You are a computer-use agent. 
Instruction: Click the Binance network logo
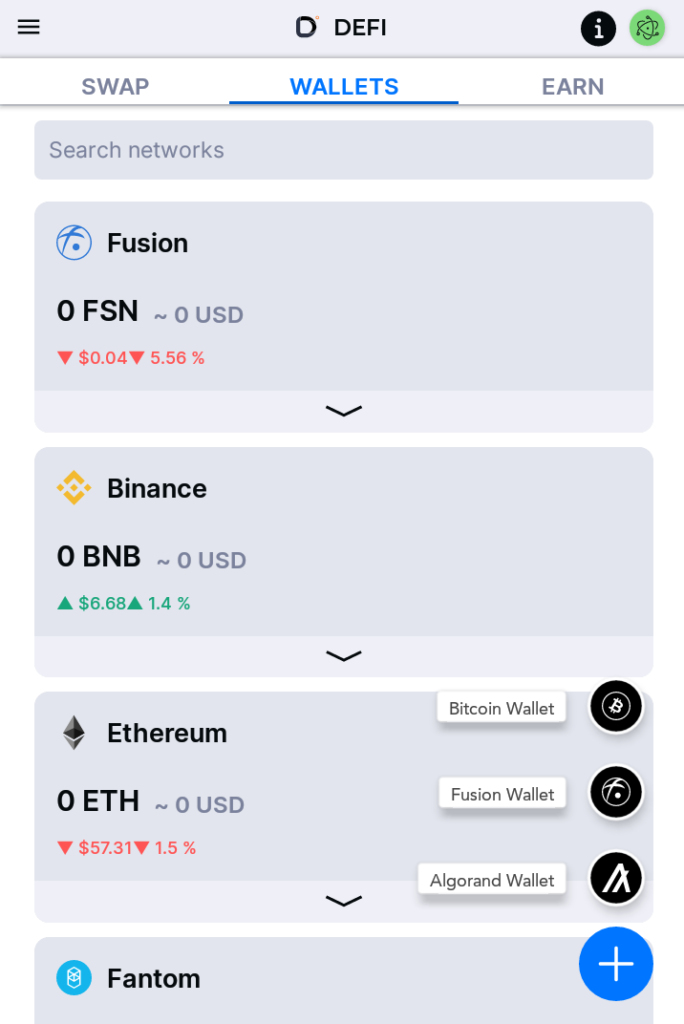[74, 488]
